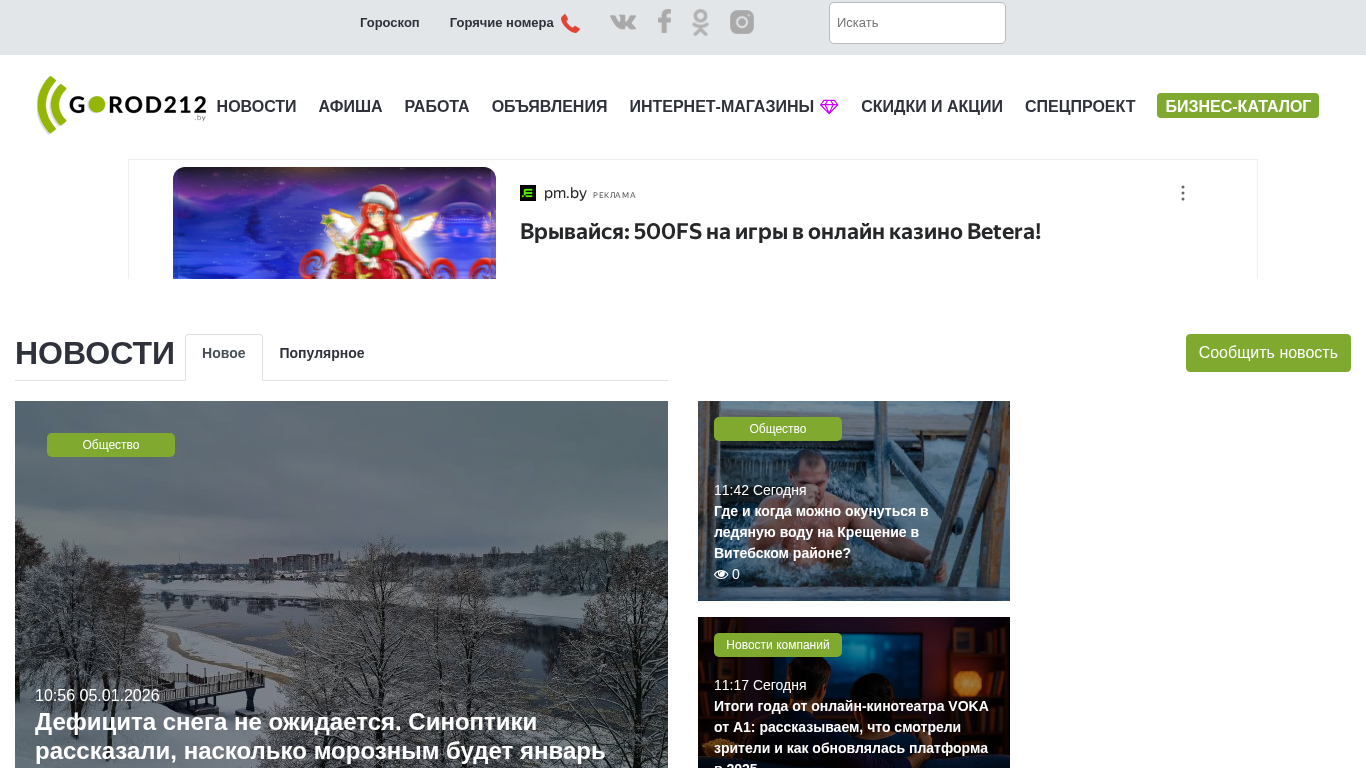
Task: Click the Betera casino ad image
Action: (334, 223)
